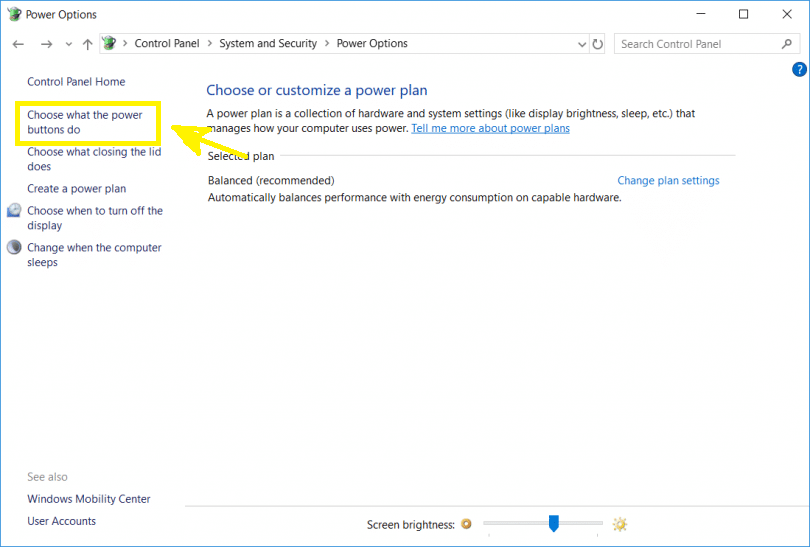The height and width of the screenshot is (547, 810).
Task: Click the Power Options icon in the address bar
Action: tap(109, 43)
